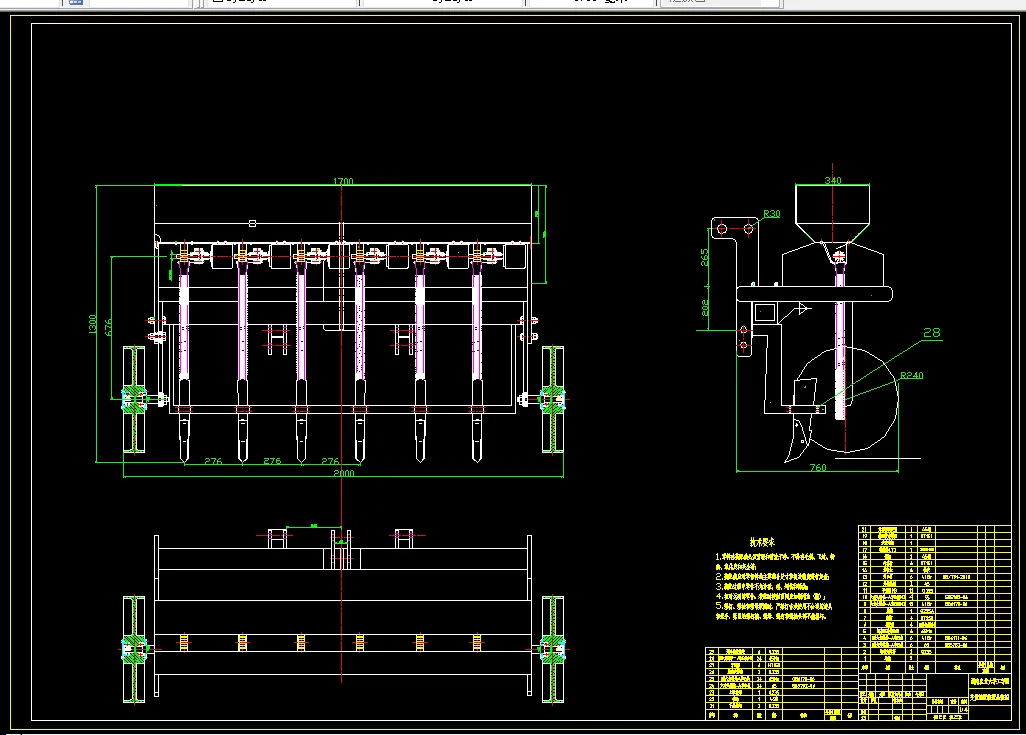
Task: Select technical requirement line beginning with 4.
Action: tap(771, 596)
